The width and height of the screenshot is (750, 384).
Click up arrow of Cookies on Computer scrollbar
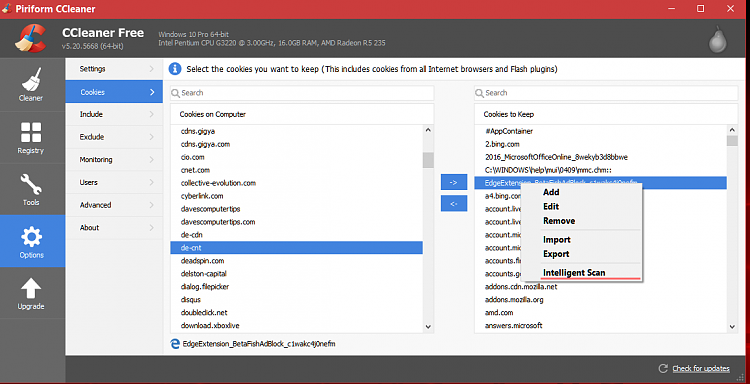428,130
